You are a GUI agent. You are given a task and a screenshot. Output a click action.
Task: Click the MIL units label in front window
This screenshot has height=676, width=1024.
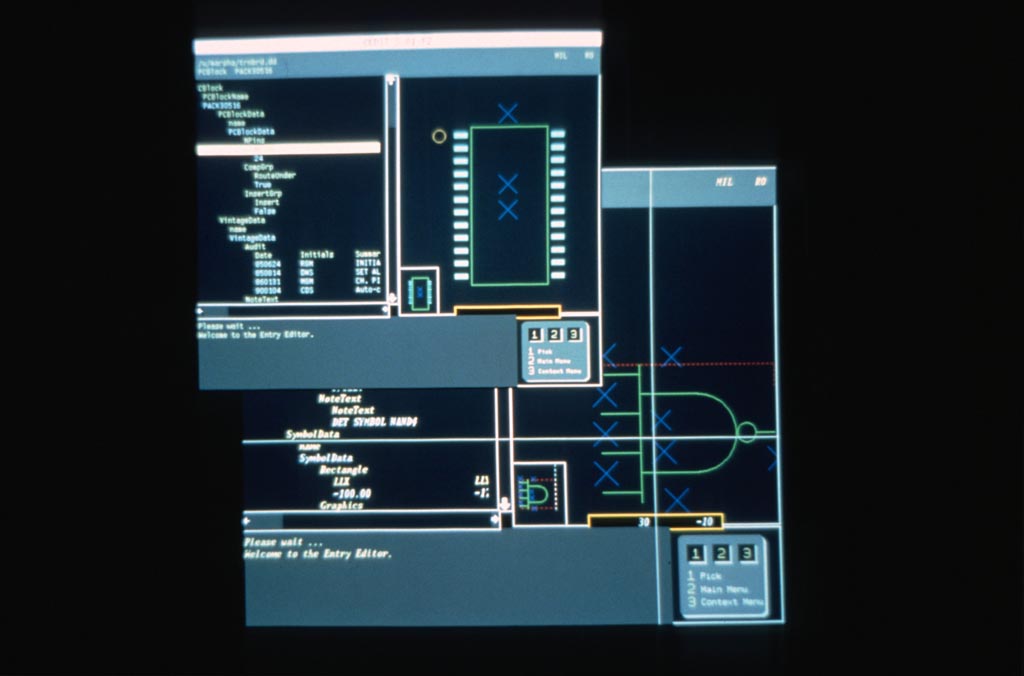click(x=561, y=56)
